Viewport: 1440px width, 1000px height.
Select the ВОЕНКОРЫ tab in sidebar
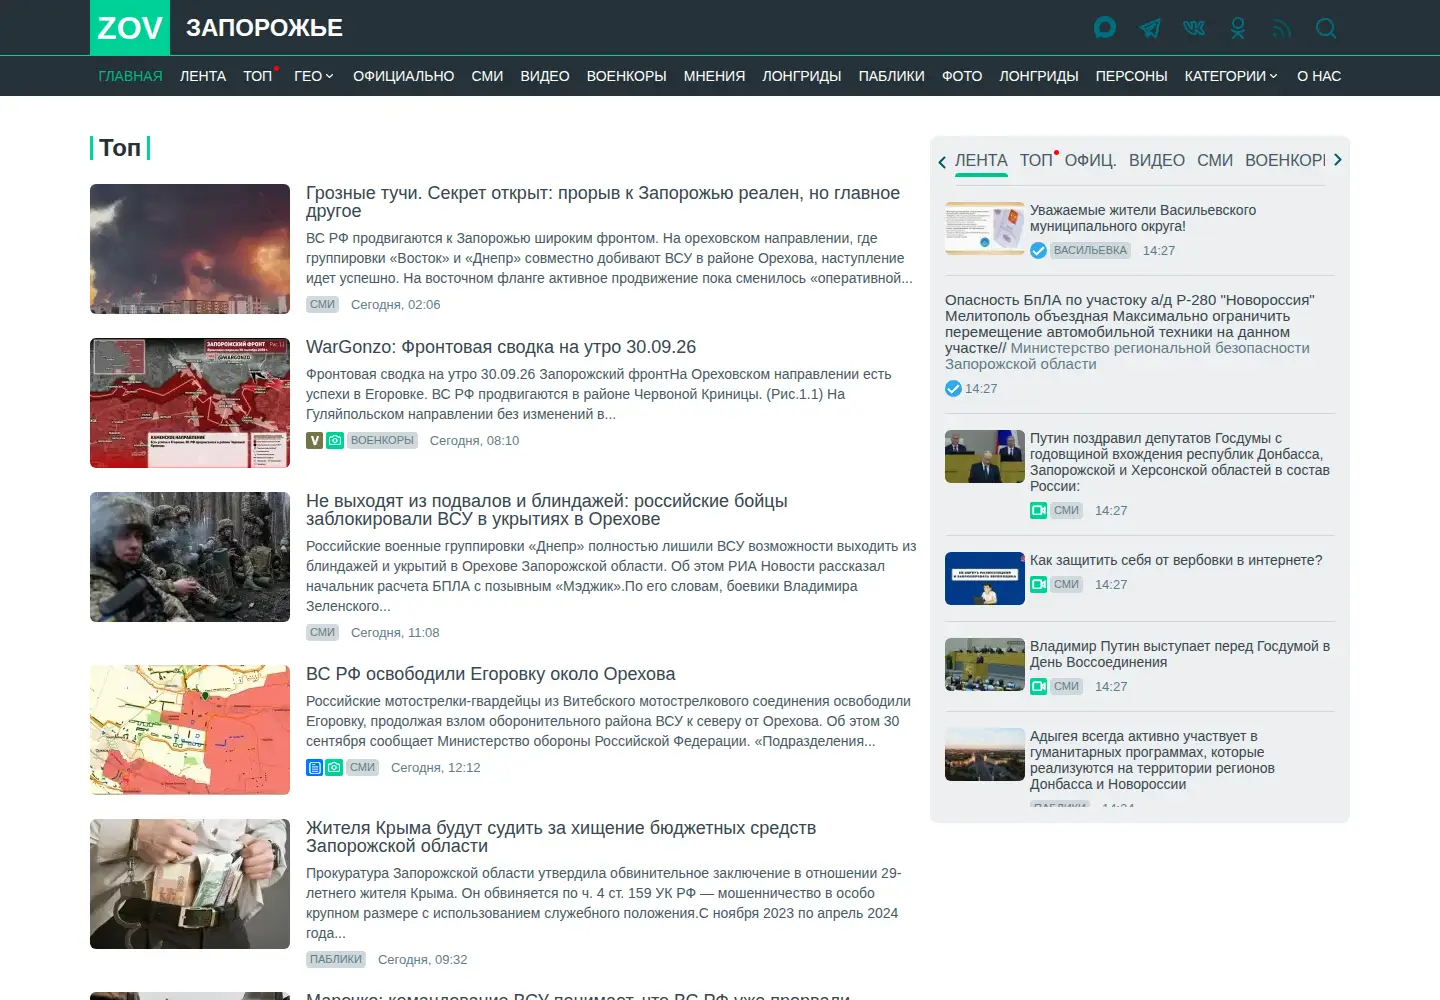(1285, 160)
